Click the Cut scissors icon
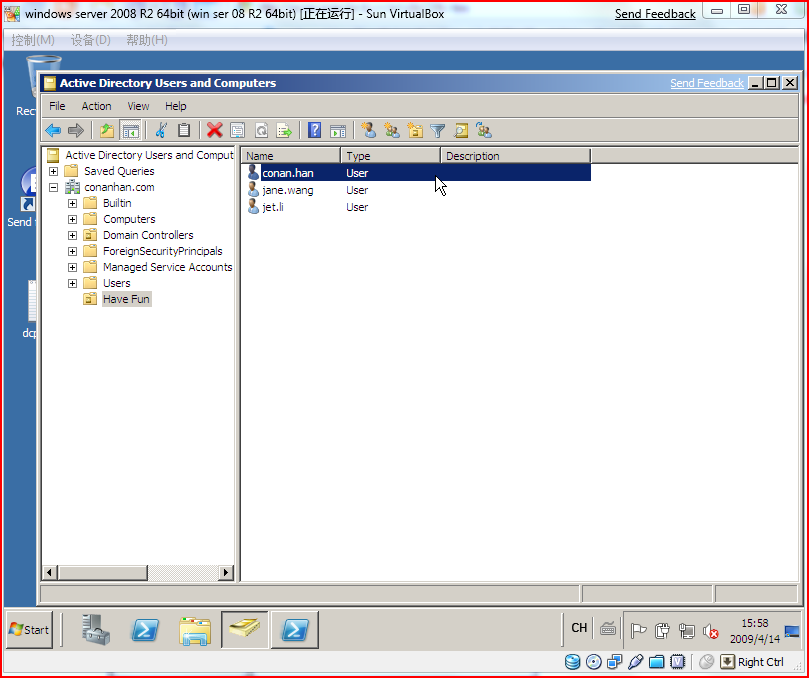The height and width of the screenshot is (678, 809). pyautogui.click(x=161, y=131)
